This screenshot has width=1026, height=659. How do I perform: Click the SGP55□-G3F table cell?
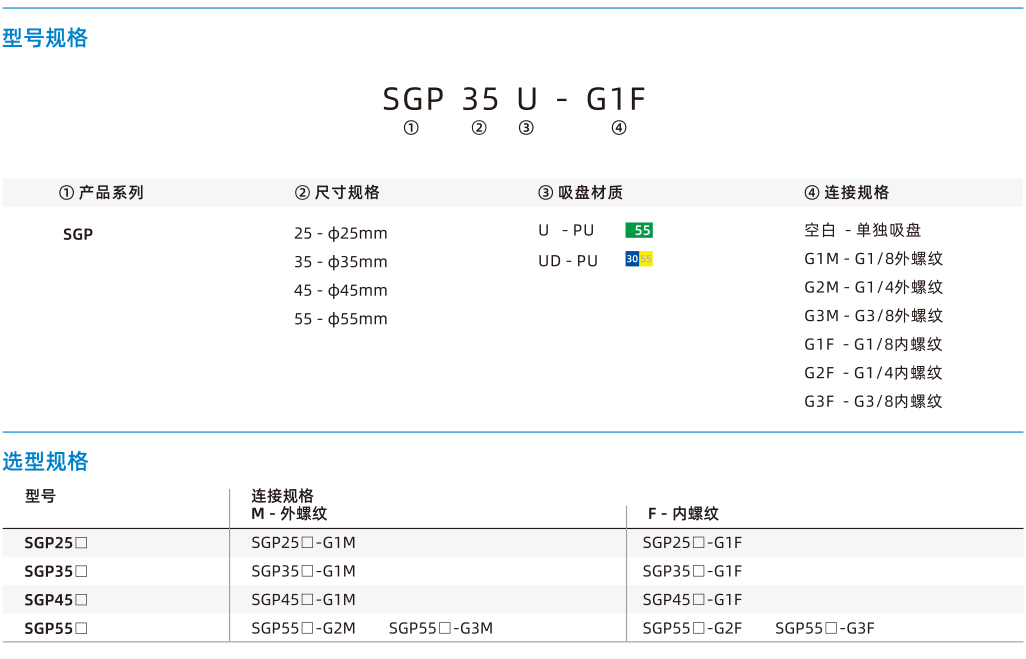pos(825,629)
